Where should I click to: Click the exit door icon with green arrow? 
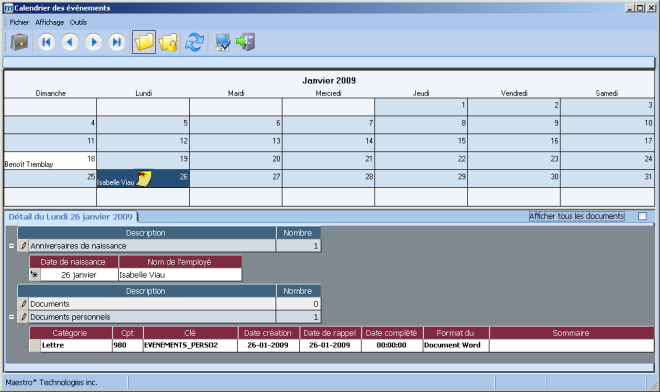(245, 42)
